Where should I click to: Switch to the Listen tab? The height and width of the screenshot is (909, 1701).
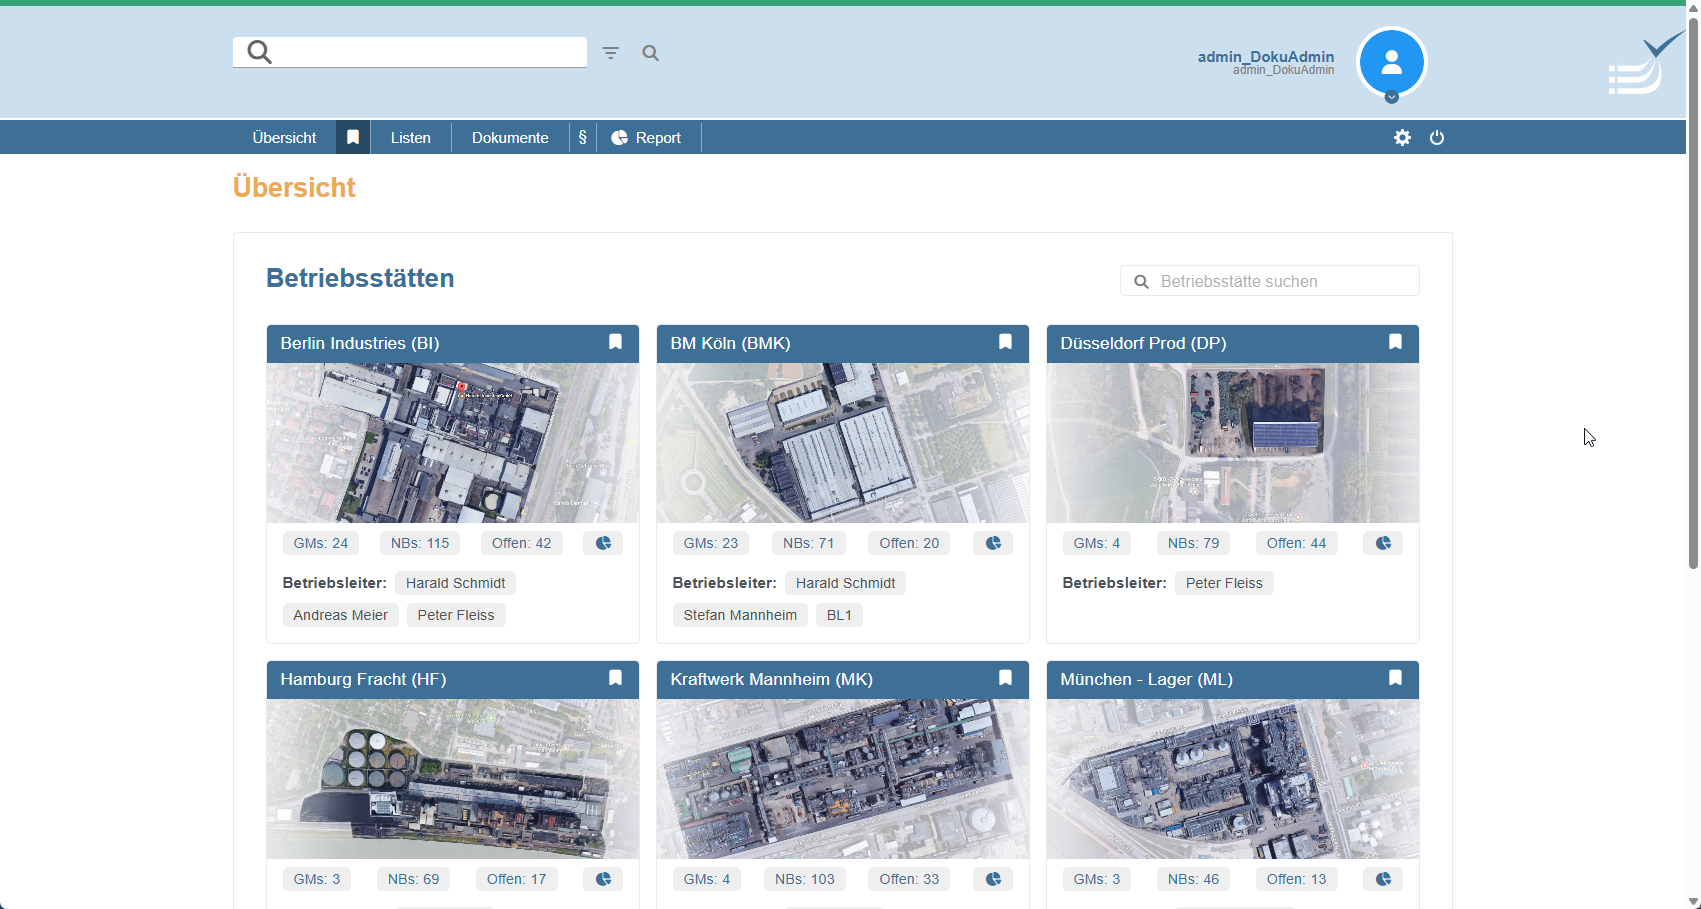click(x=410, y=138)
